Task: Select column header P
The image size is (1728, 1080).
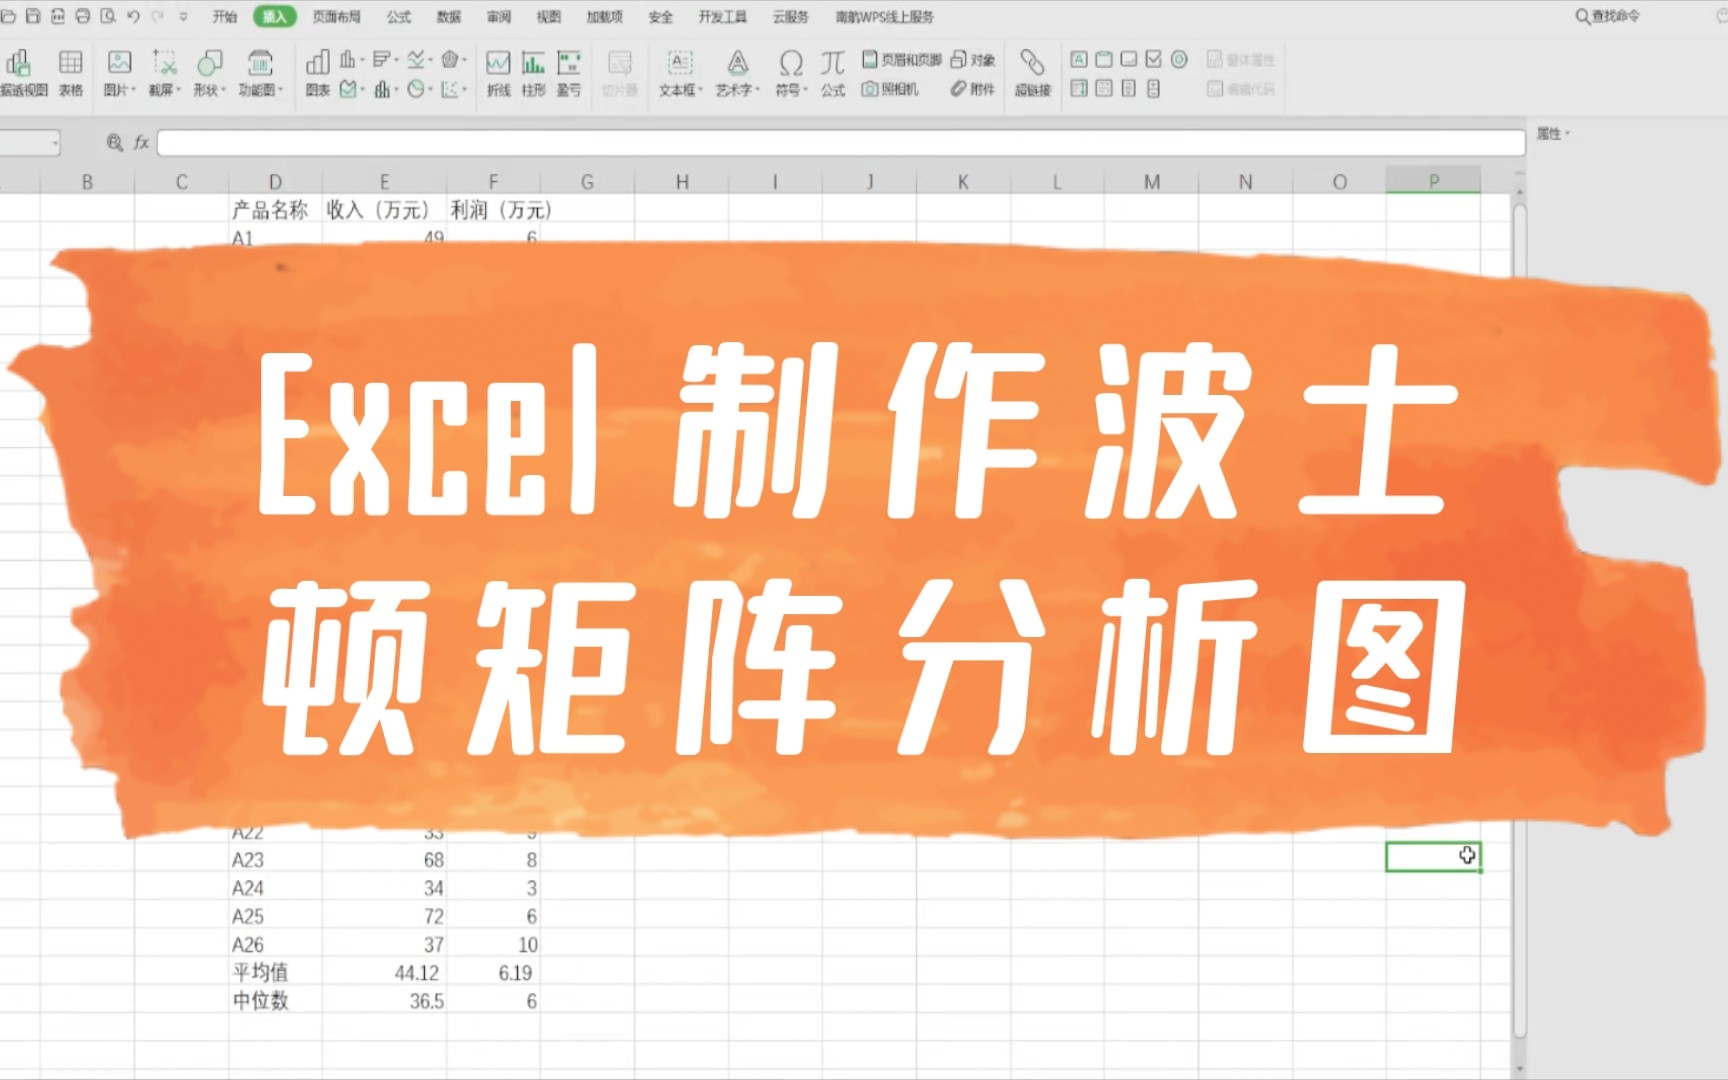Action: (1433, 181)
